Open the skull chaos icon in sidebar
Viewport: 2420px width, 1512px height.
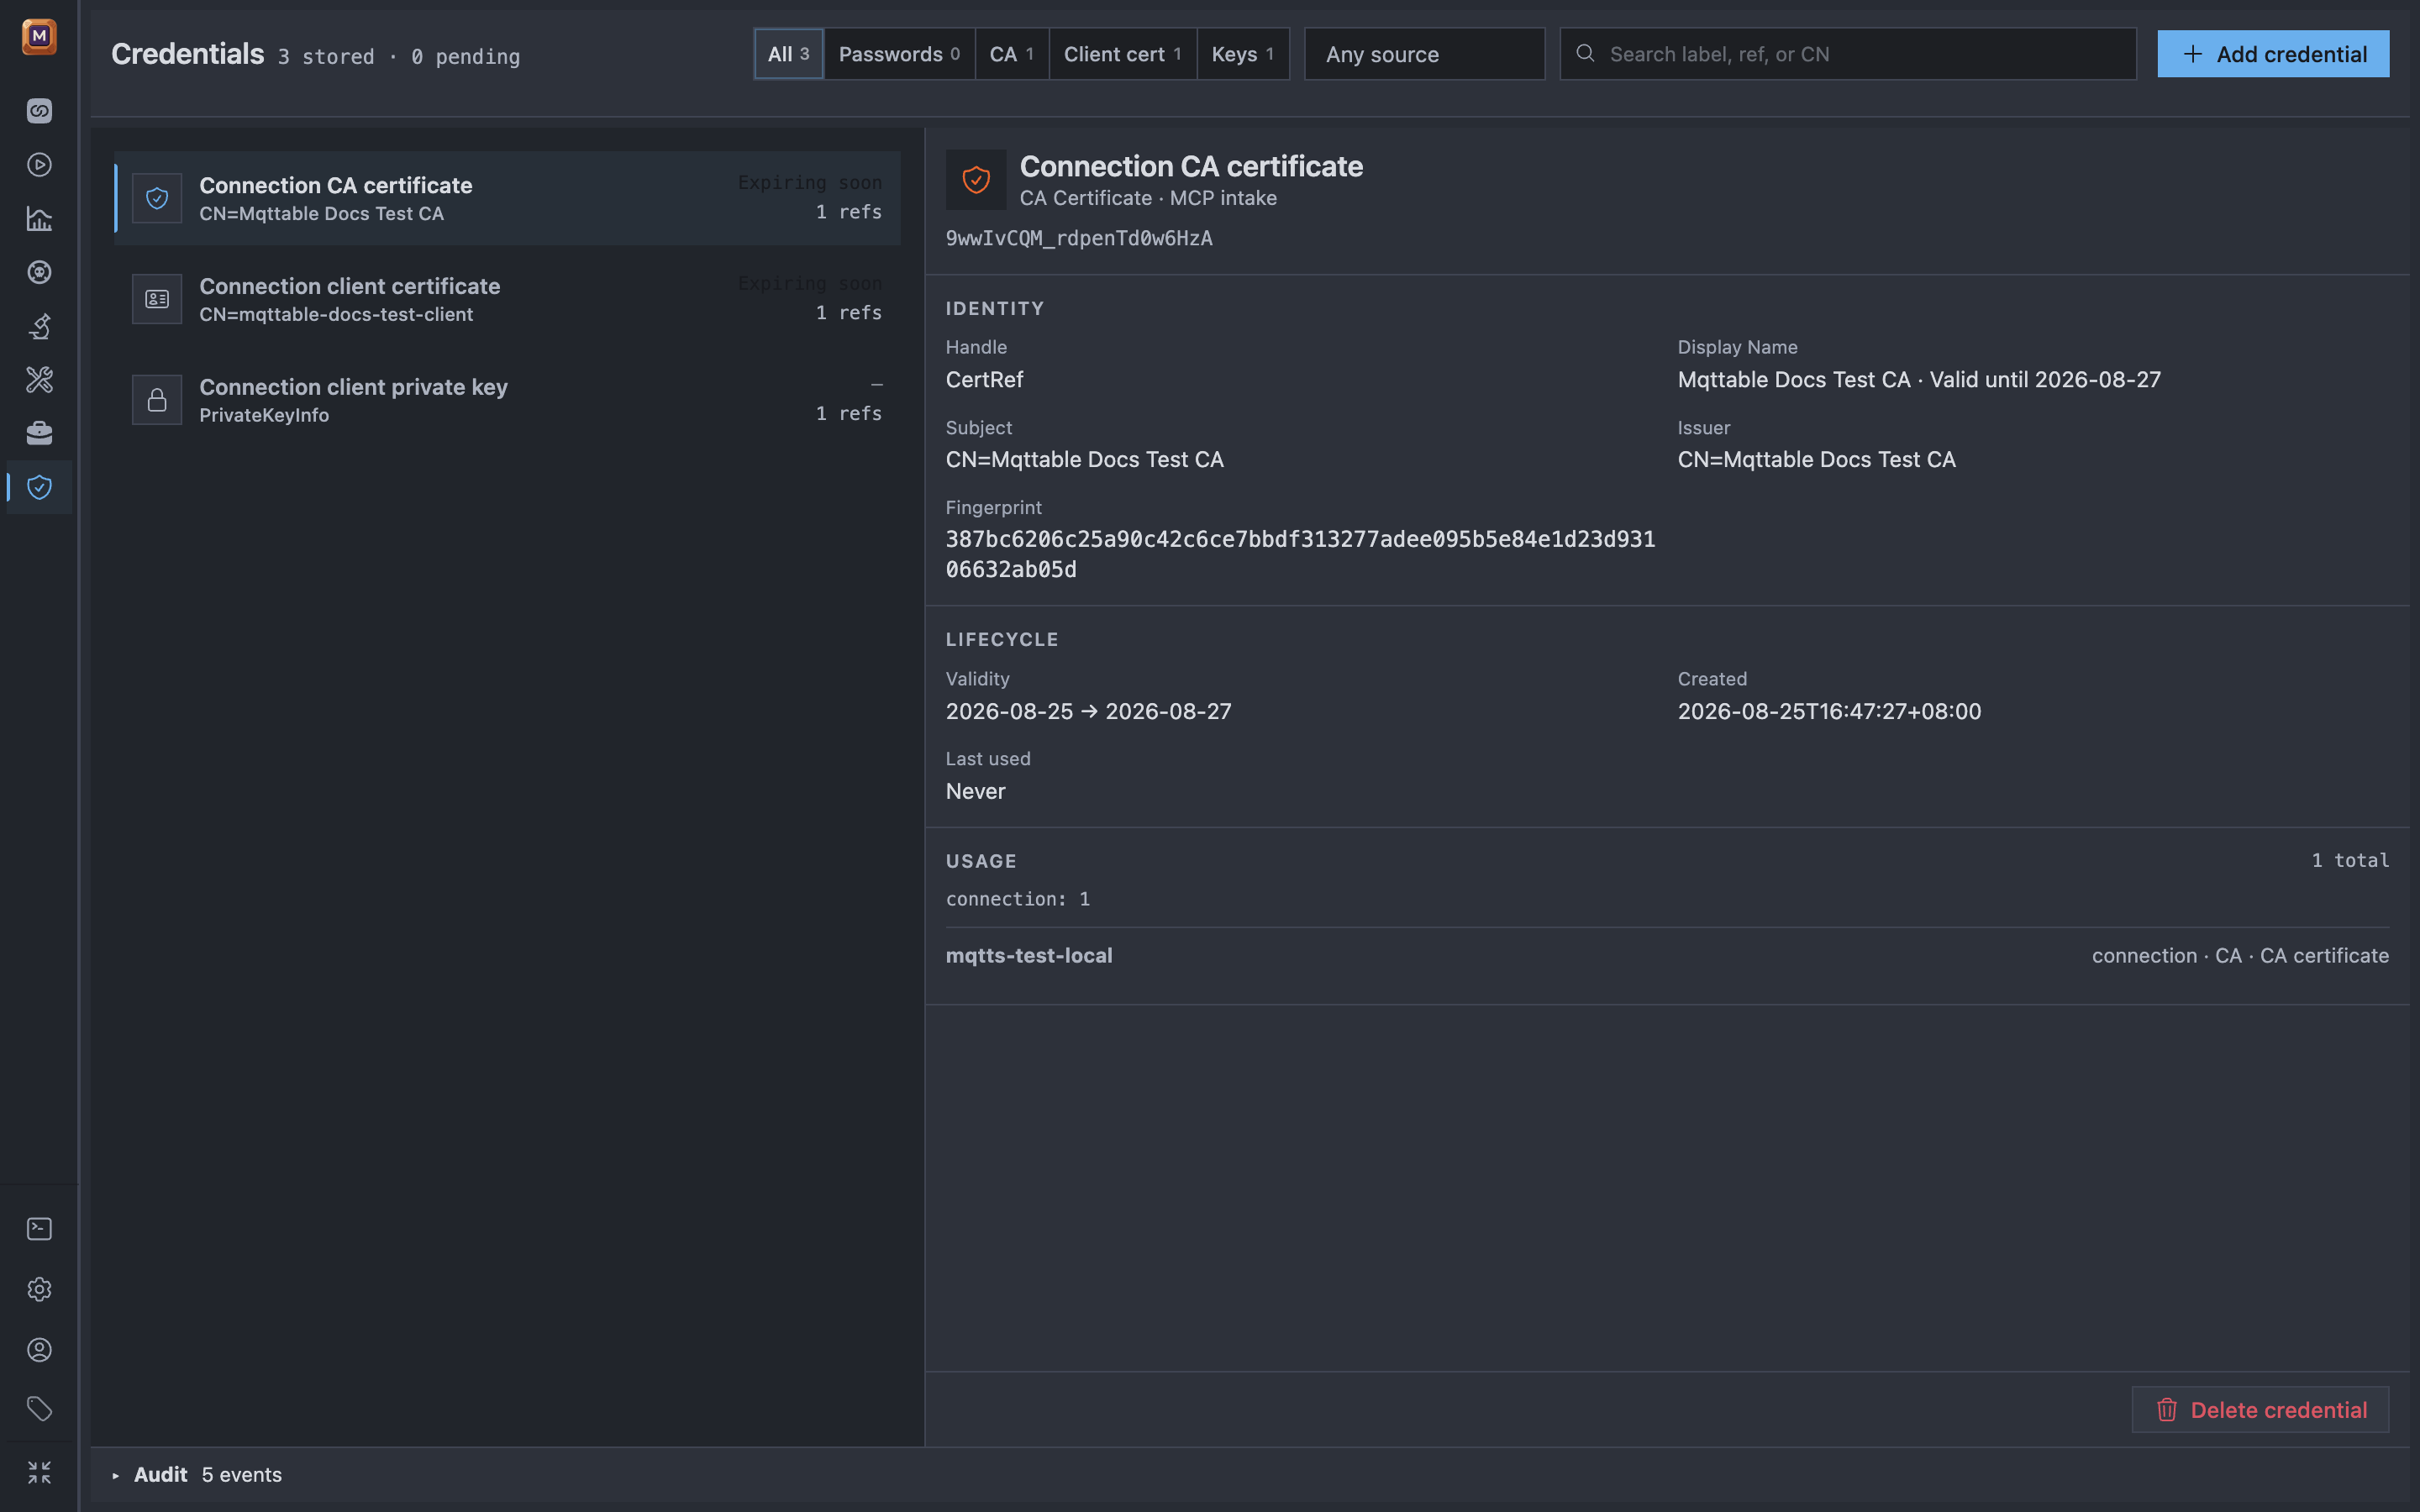(39, 272)
